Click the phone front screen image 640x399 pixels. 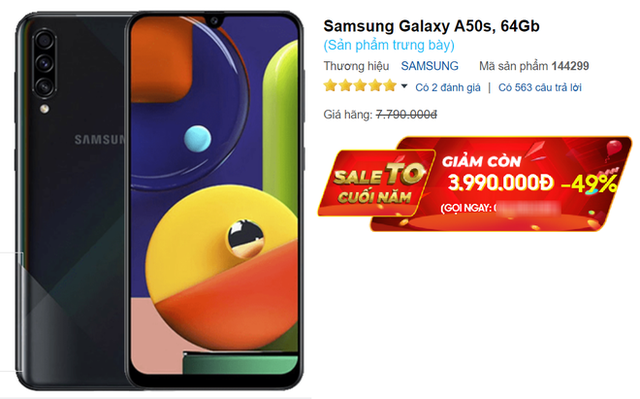[215, 200]
